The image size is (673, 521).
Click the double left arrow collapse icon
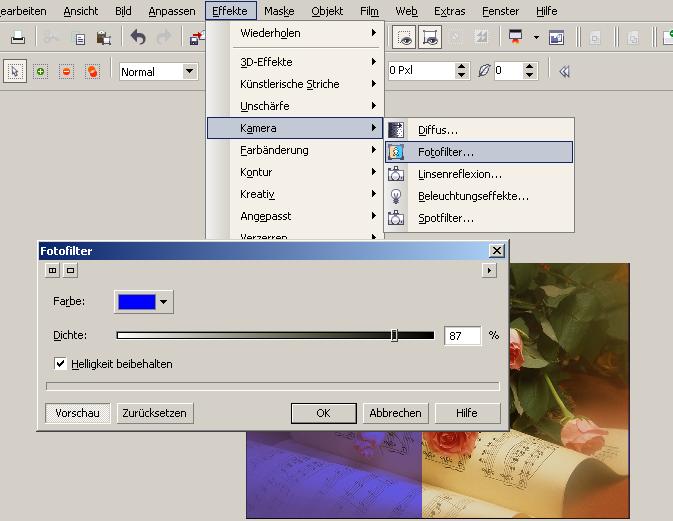564,72
